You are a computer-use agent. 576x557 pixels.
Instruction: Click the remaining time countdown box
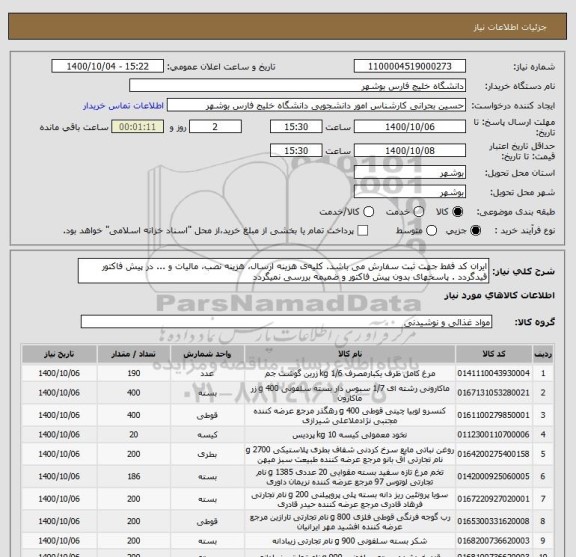coord(137,127)
